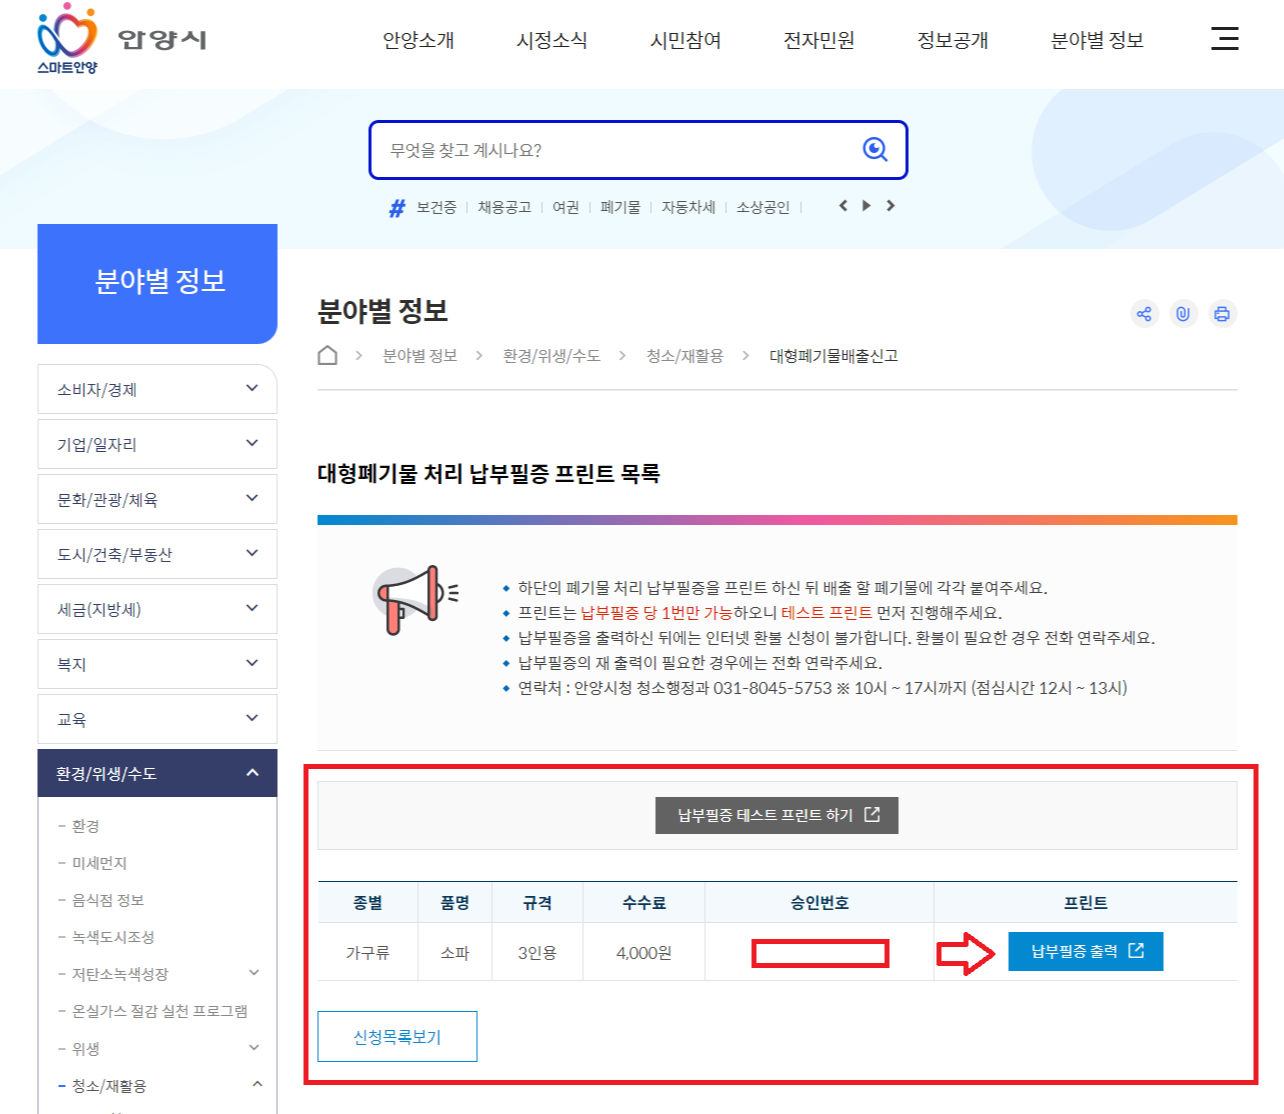Viewport: 1284px width, 1114px height.
Task: Open the 전자민원 menu in top navigation
Action: (818, 40)
